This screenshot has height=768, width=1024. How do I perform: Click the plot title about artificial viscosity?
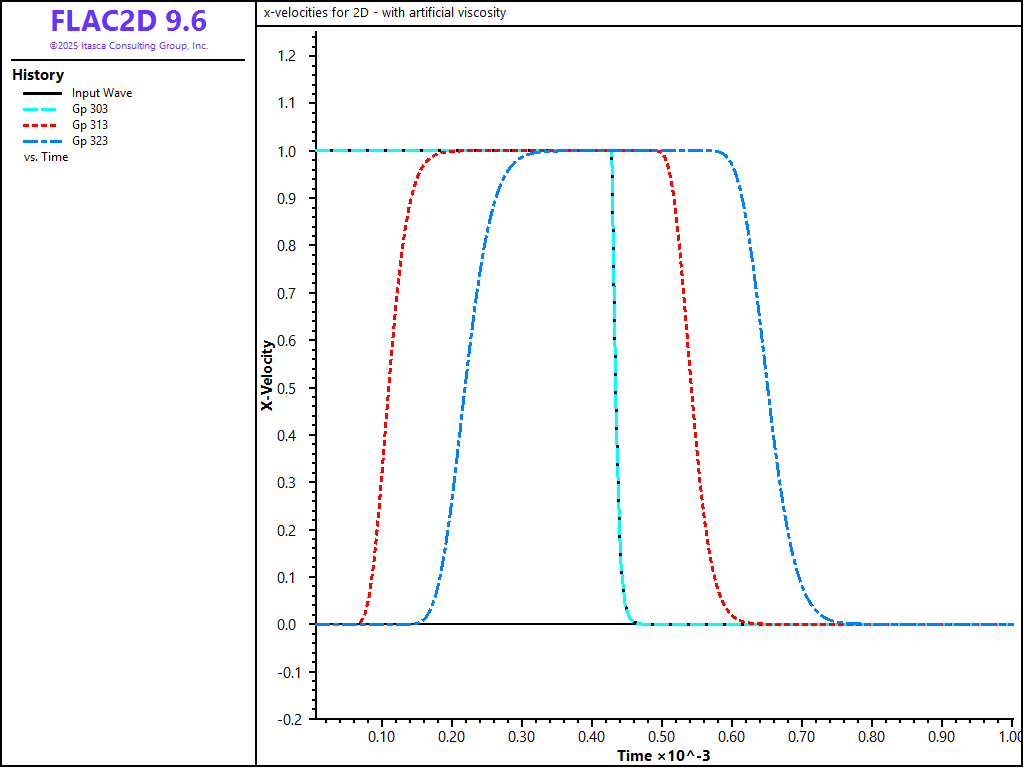coord(384,13)
